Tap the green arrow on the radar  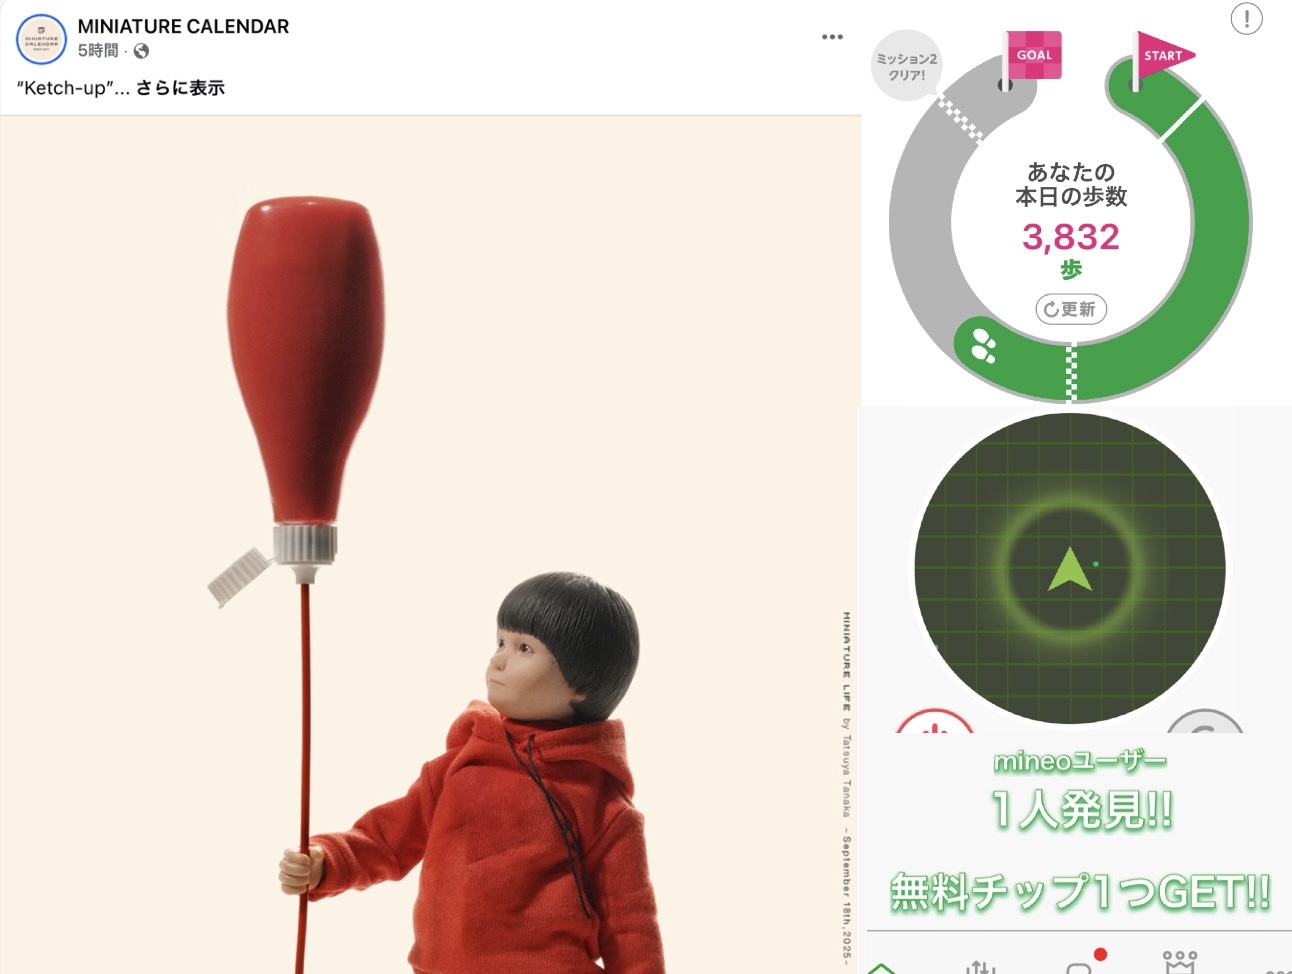click(1068, 569)
